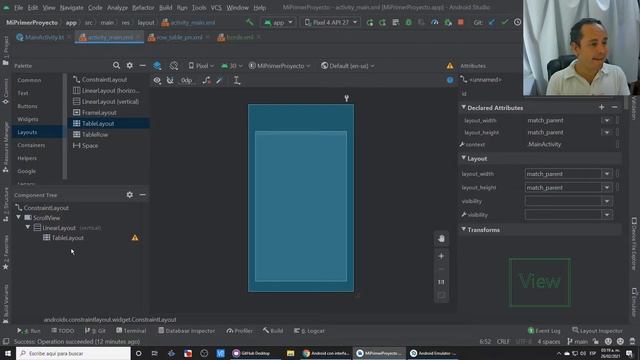Click the palette search icon

[116, 65]
